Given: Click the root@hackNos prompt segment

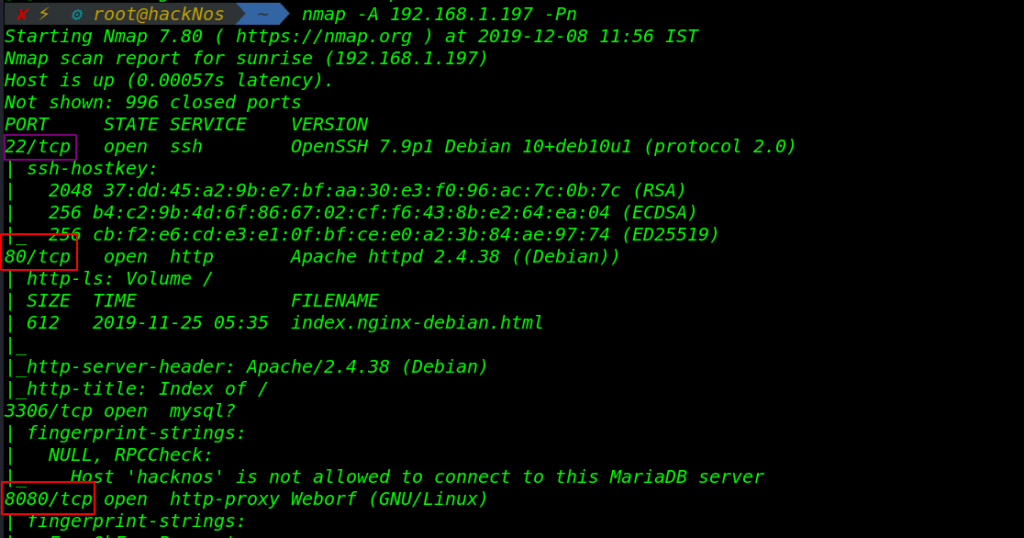Looking at the screenshot, I should pyautogui.click(x=159, y=14).
